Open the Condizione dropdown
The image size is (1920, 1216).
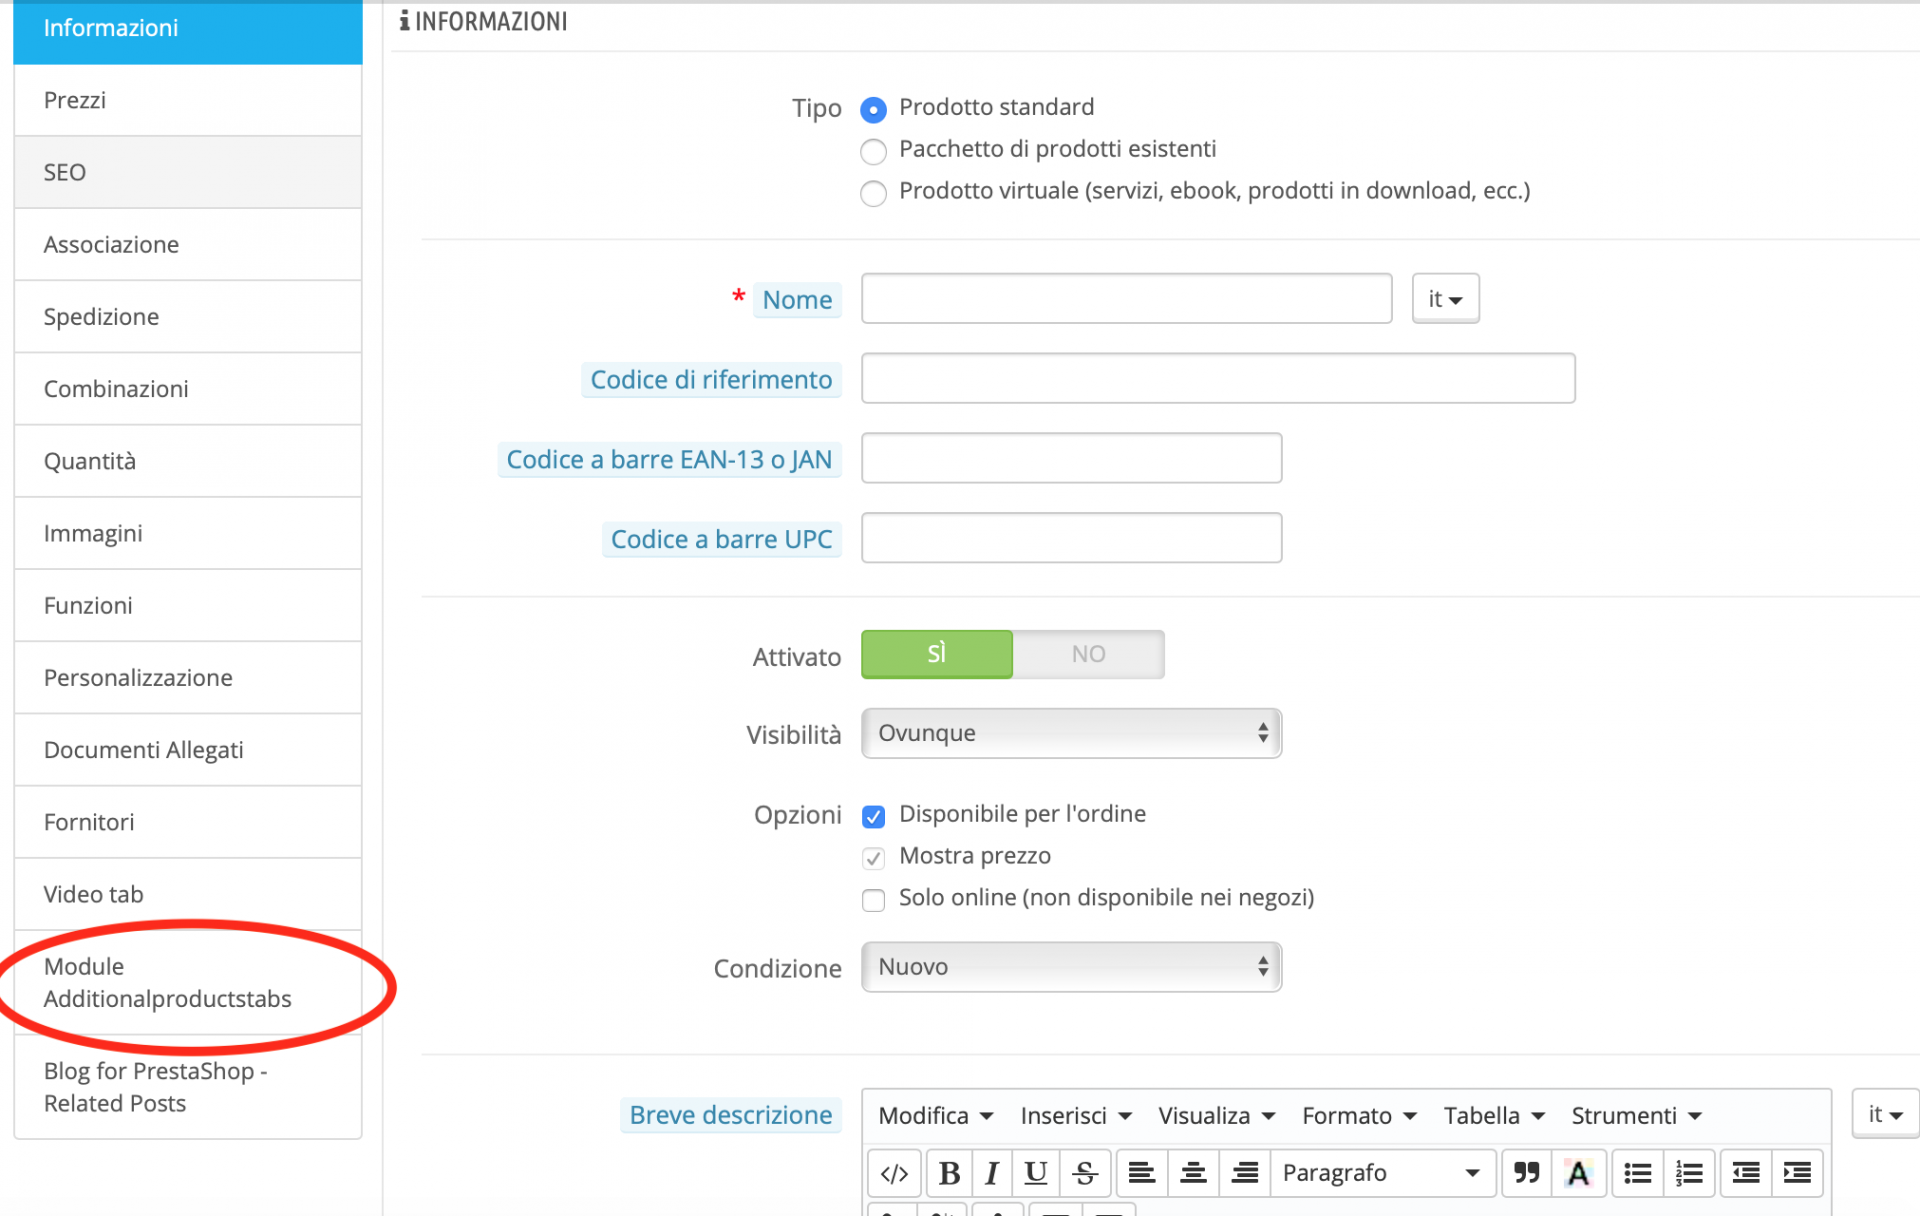click(x=1070, y=967)
